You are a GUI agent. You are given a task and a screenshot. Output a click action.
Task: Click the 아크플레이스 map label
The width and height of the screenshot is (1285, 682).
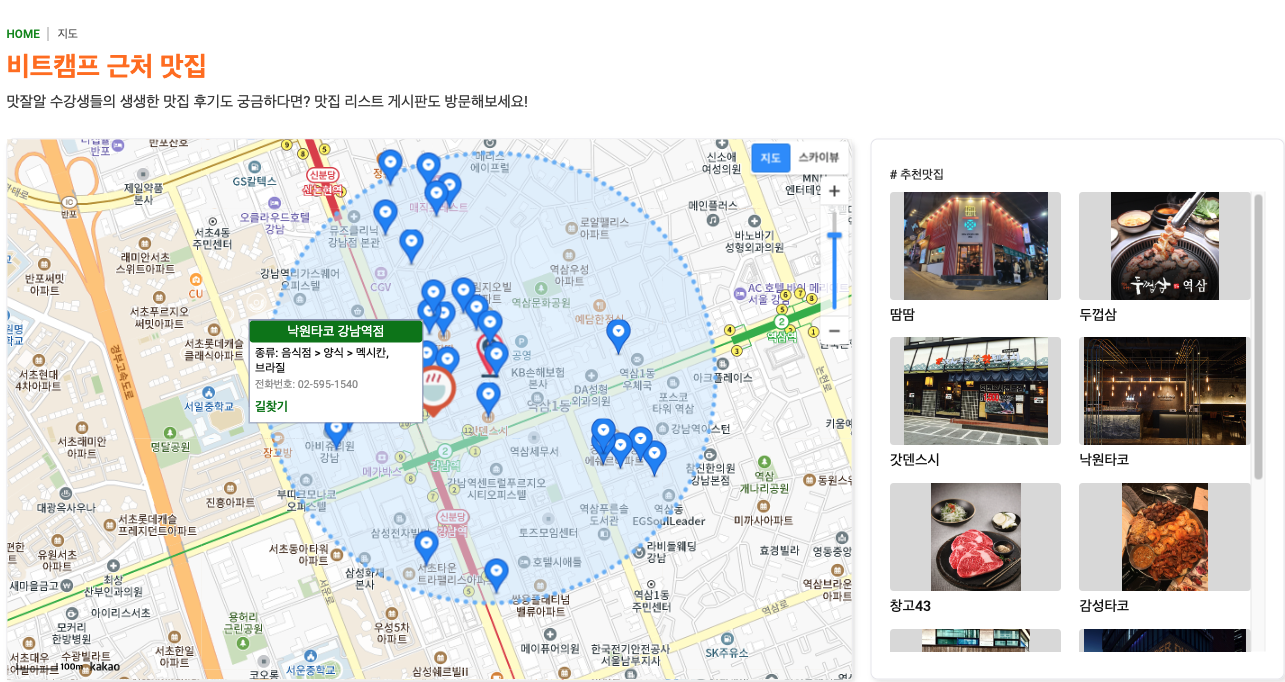tap(722, 378)
